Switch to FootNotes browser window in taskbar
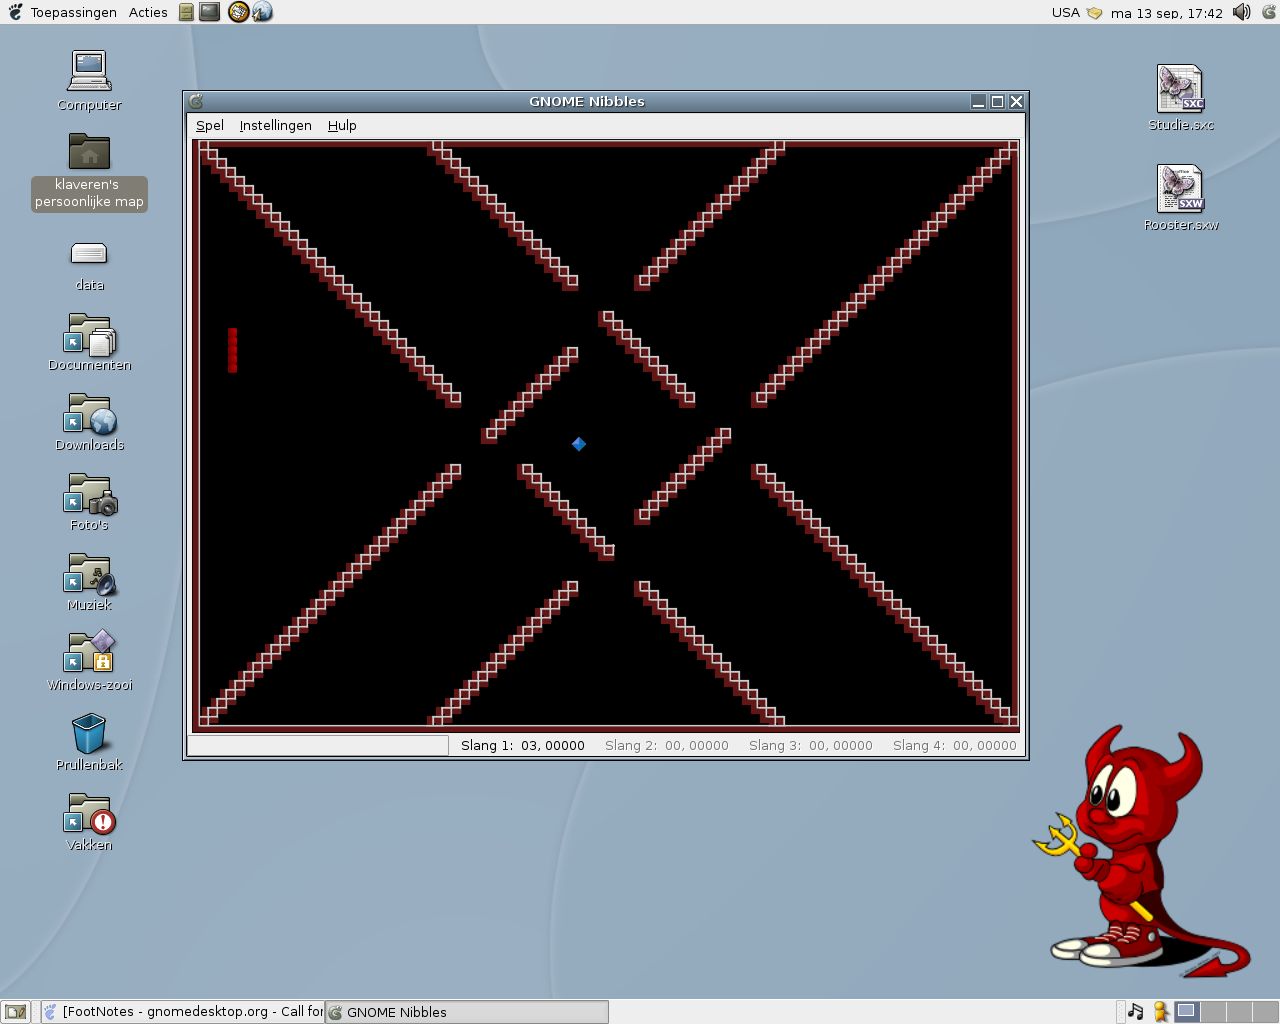The image size is (1280, 1024). pos(183,1012)
